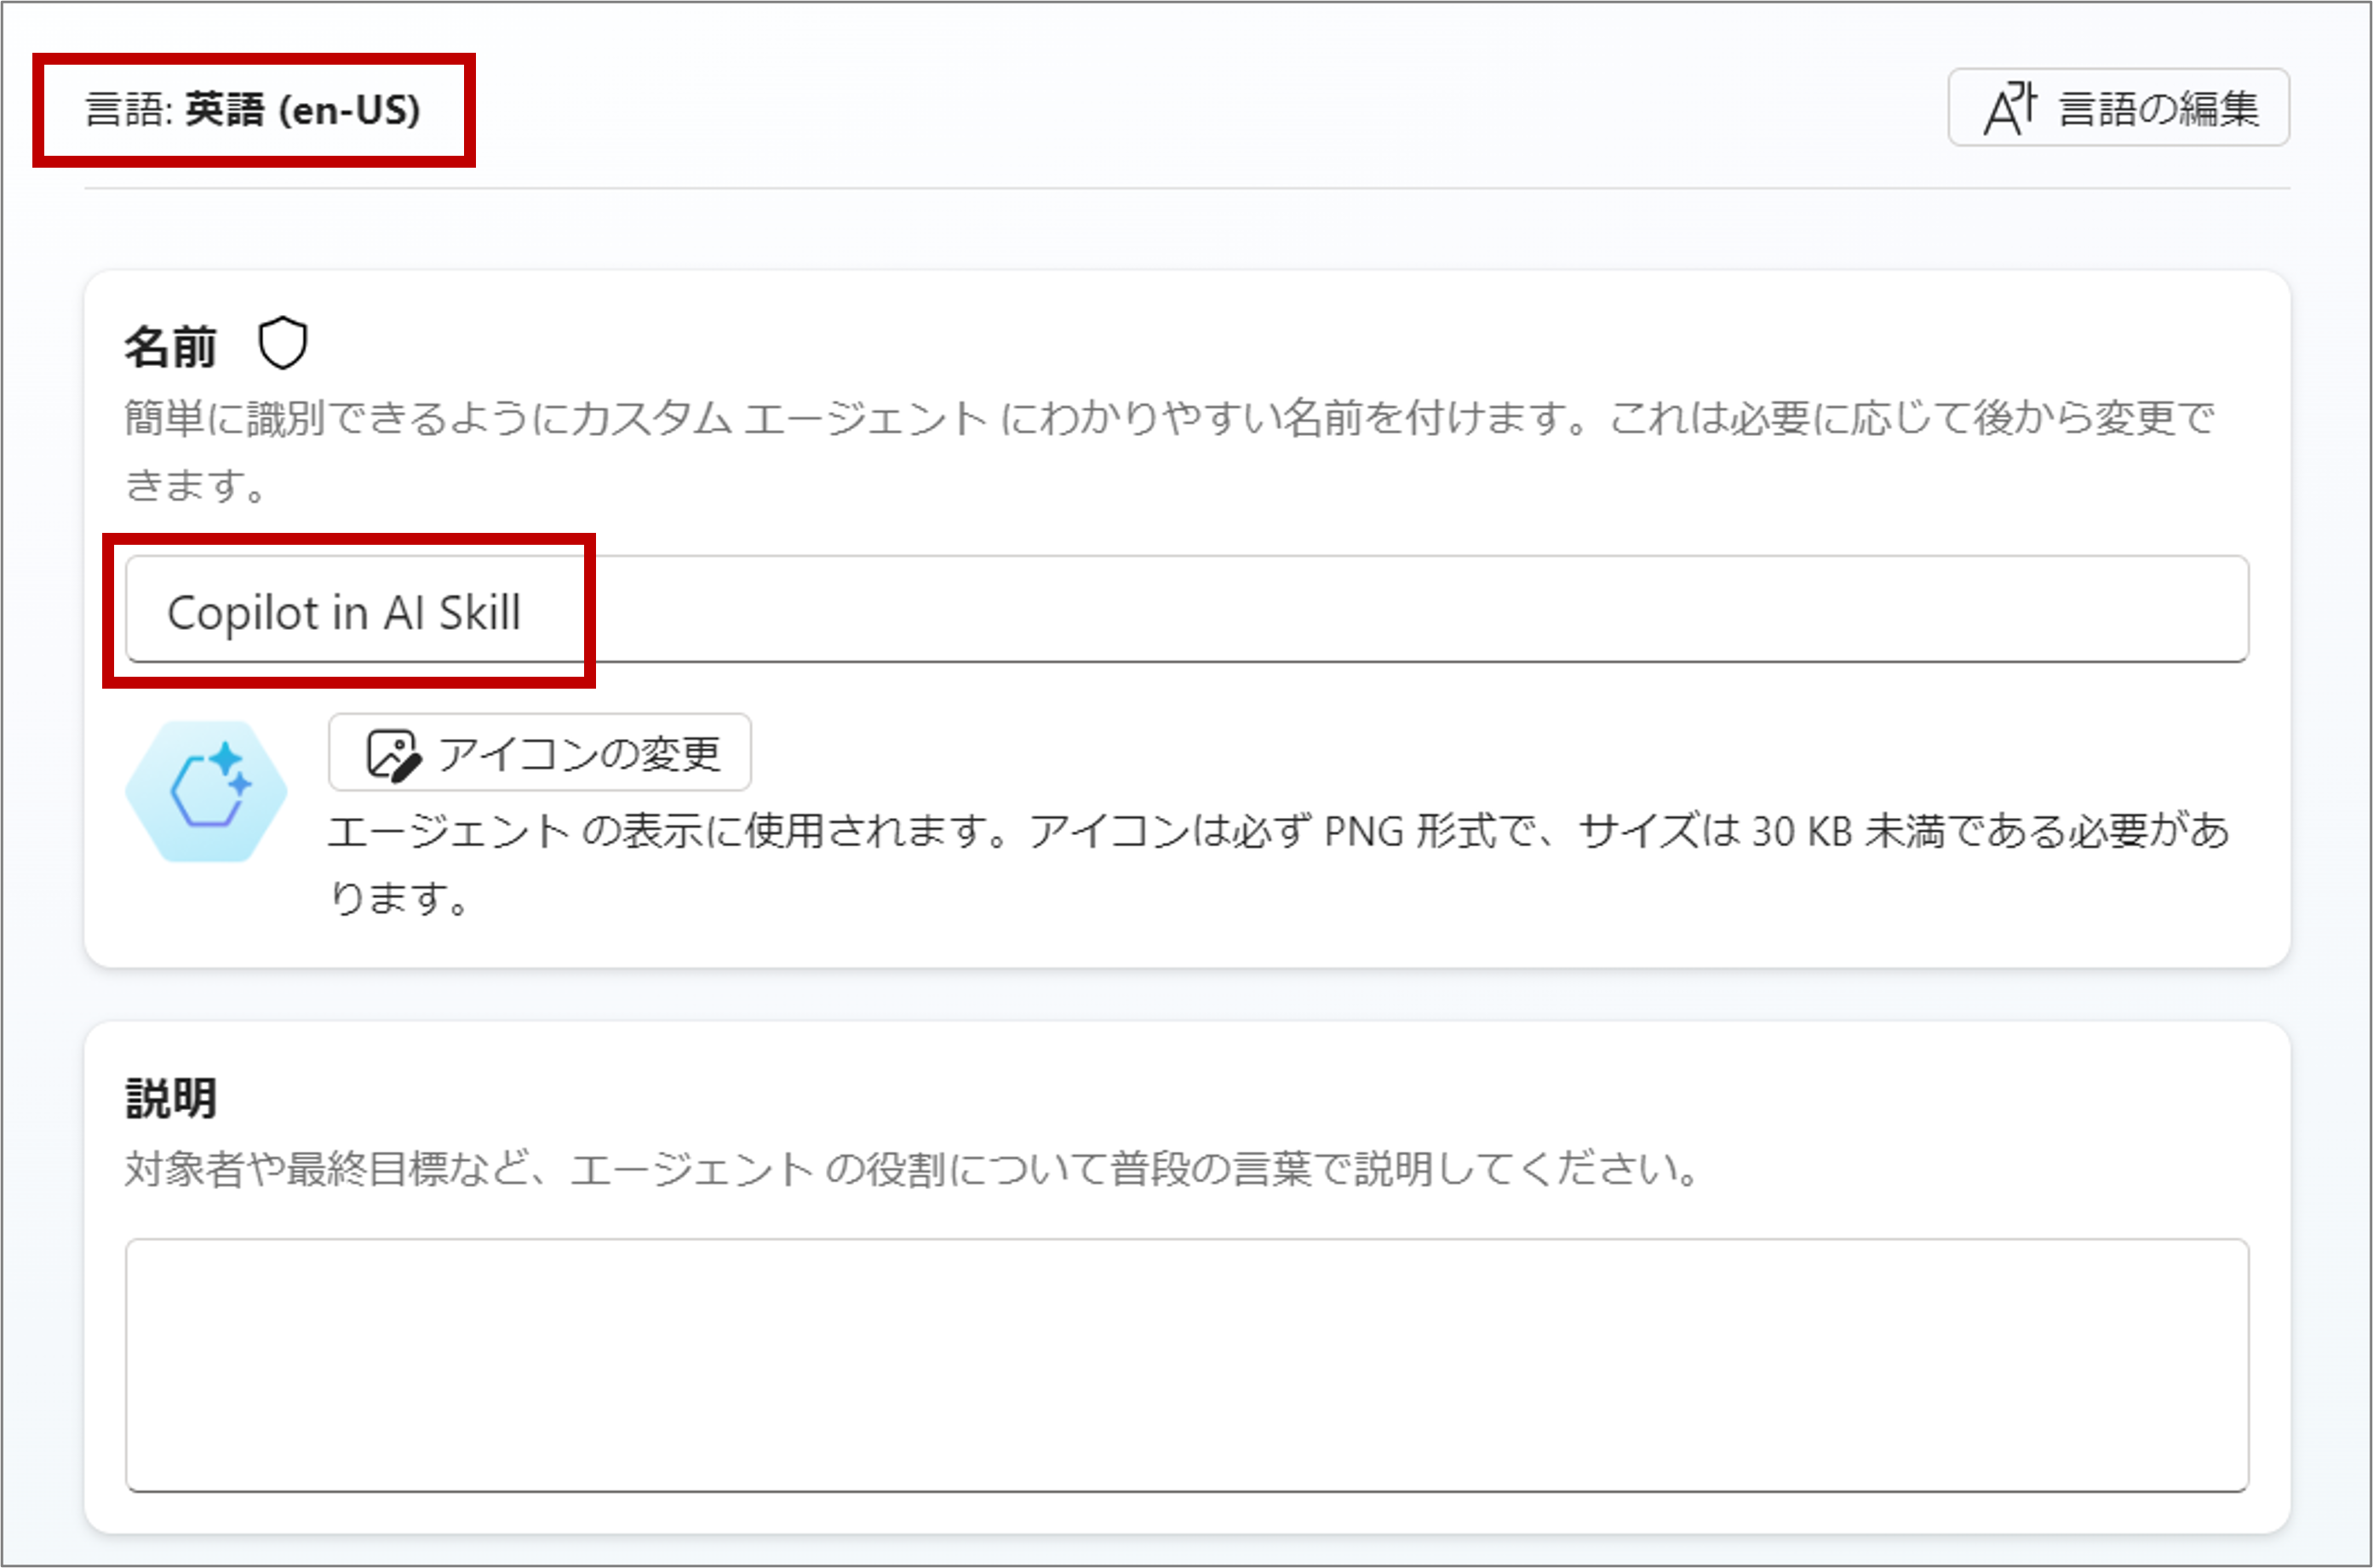Click the image icon inside アイコンの変更 button
This screenshot has width=2373, height=1568.
392,752
